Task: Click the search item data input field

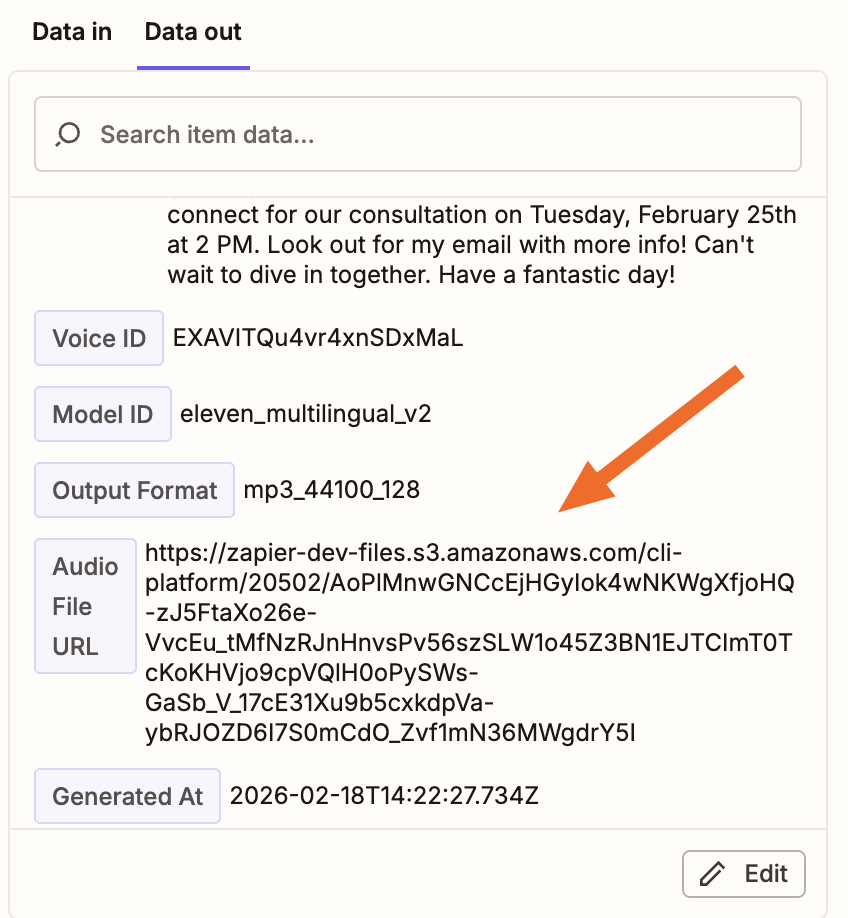Action: (x=417, y=133)
